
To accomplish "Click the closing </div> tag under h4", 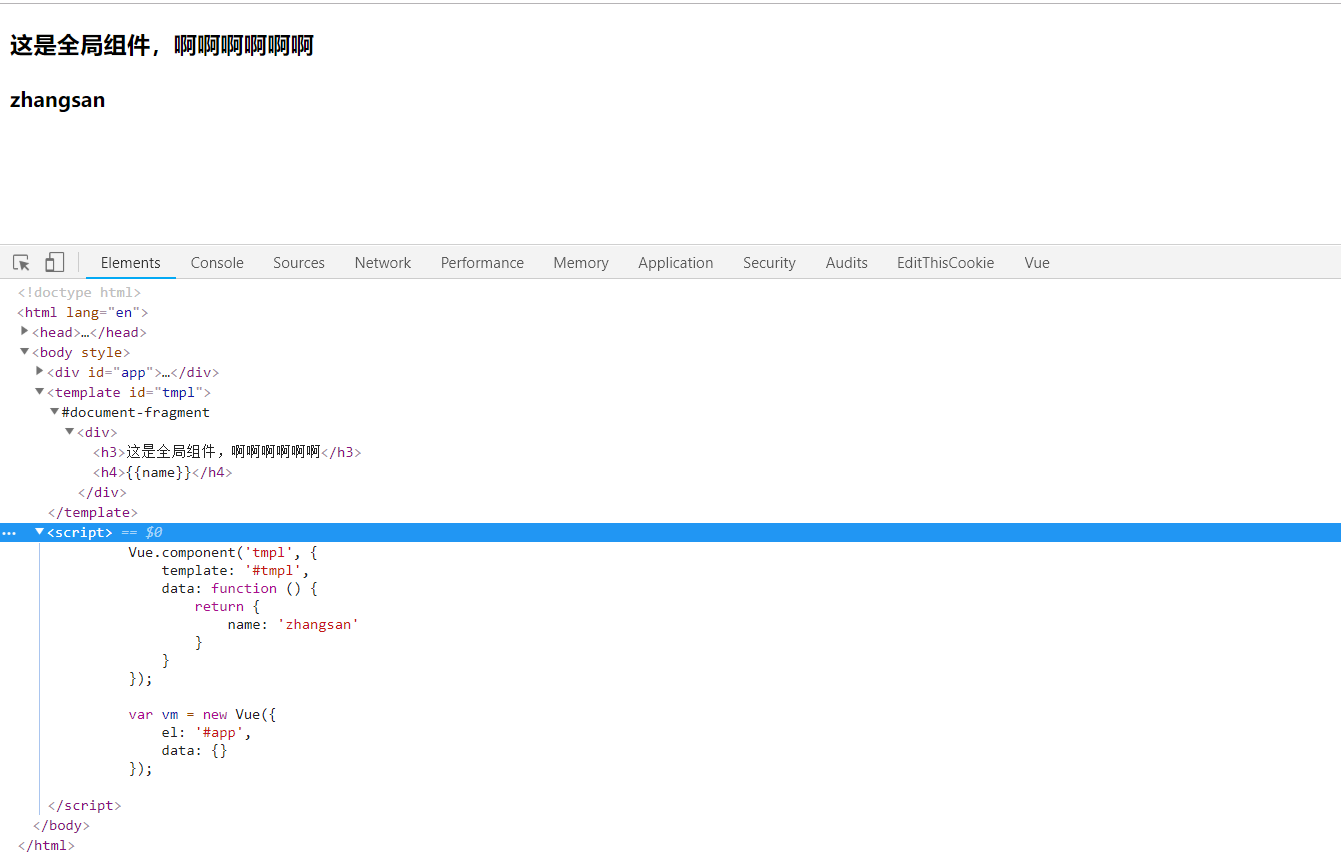I will 102,492.
